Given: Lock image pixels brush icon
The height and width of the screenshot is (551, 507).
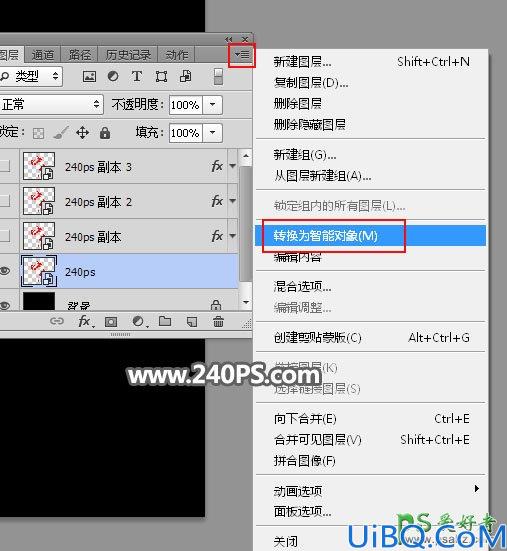Looking at the screenshot, I should (60, 133).
